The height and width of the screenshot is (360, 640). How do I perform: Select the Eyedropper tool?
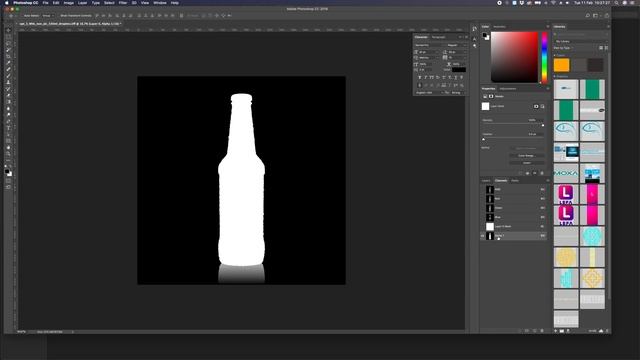tap(8, 63)
